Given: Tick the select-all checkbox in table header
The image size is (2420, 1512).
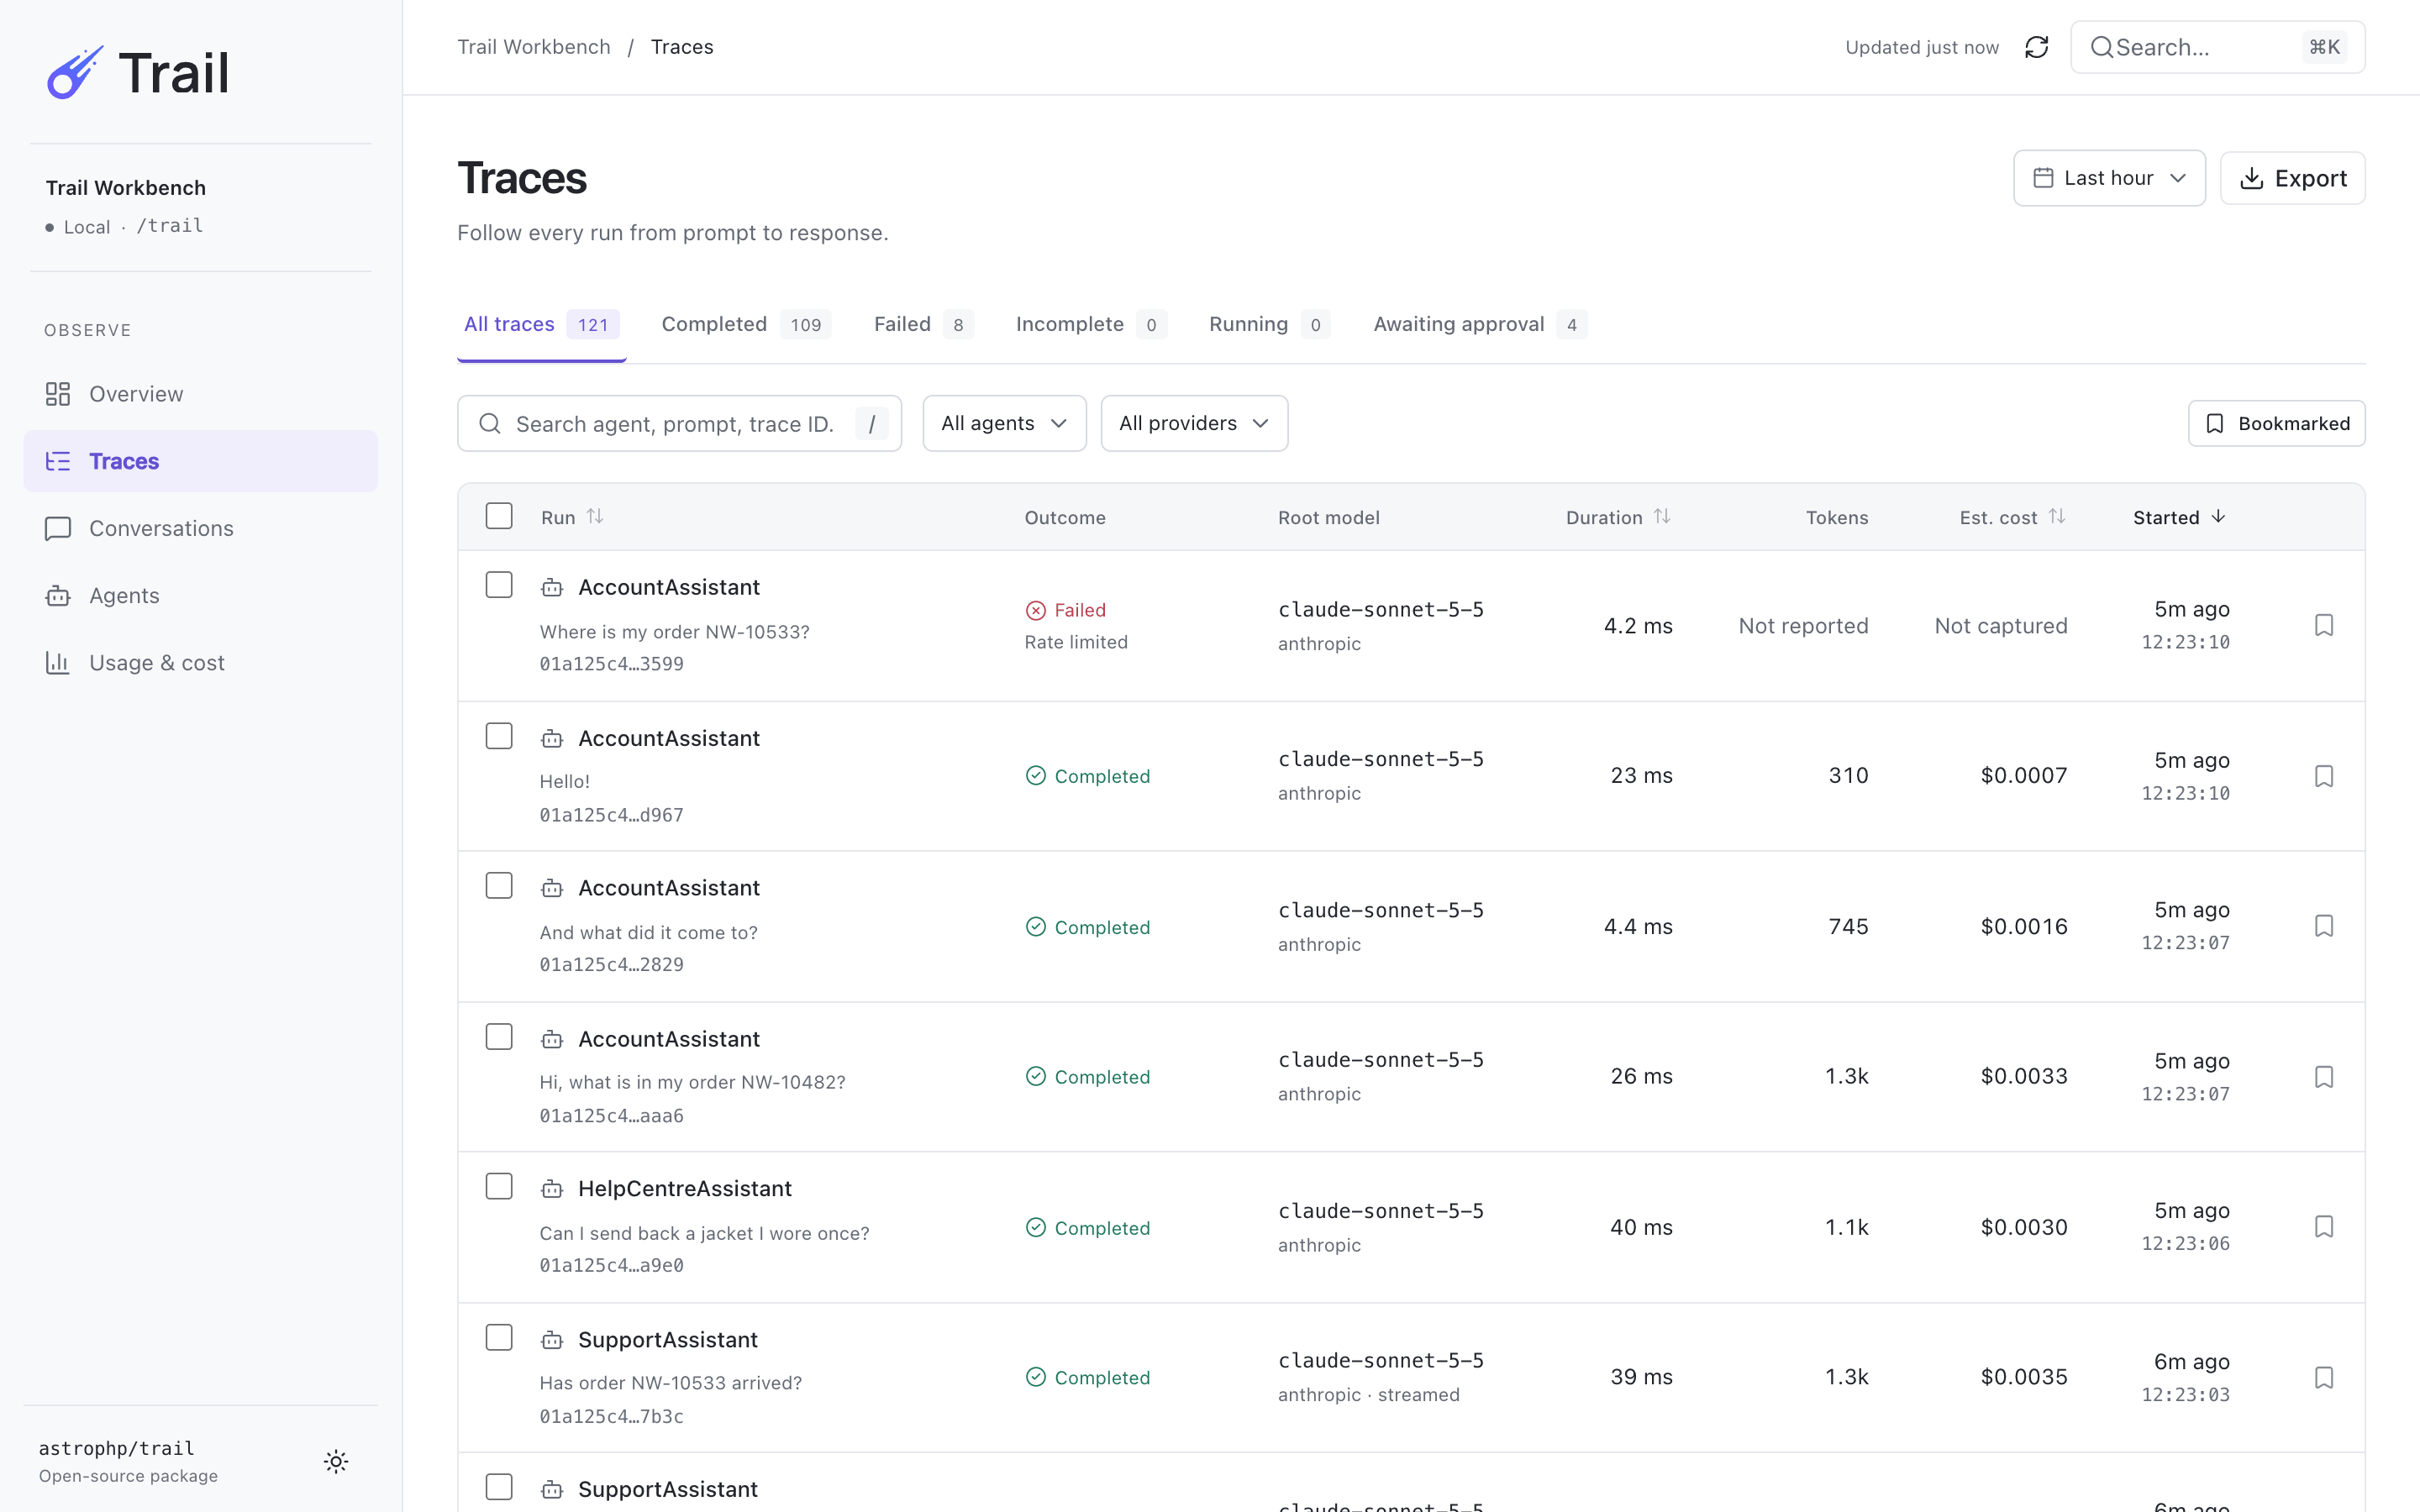Looking at the screenshot, I should click(x=499, y=516).
